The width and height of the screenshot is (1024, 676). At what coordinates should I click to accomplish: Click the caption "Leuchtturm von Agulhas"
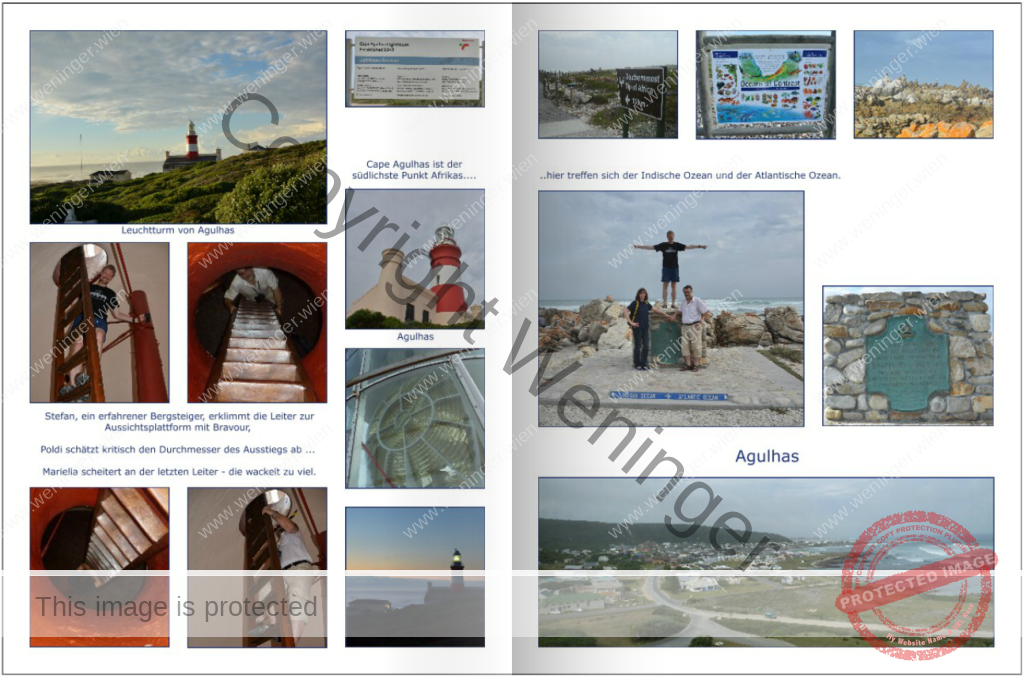(178, 231)
